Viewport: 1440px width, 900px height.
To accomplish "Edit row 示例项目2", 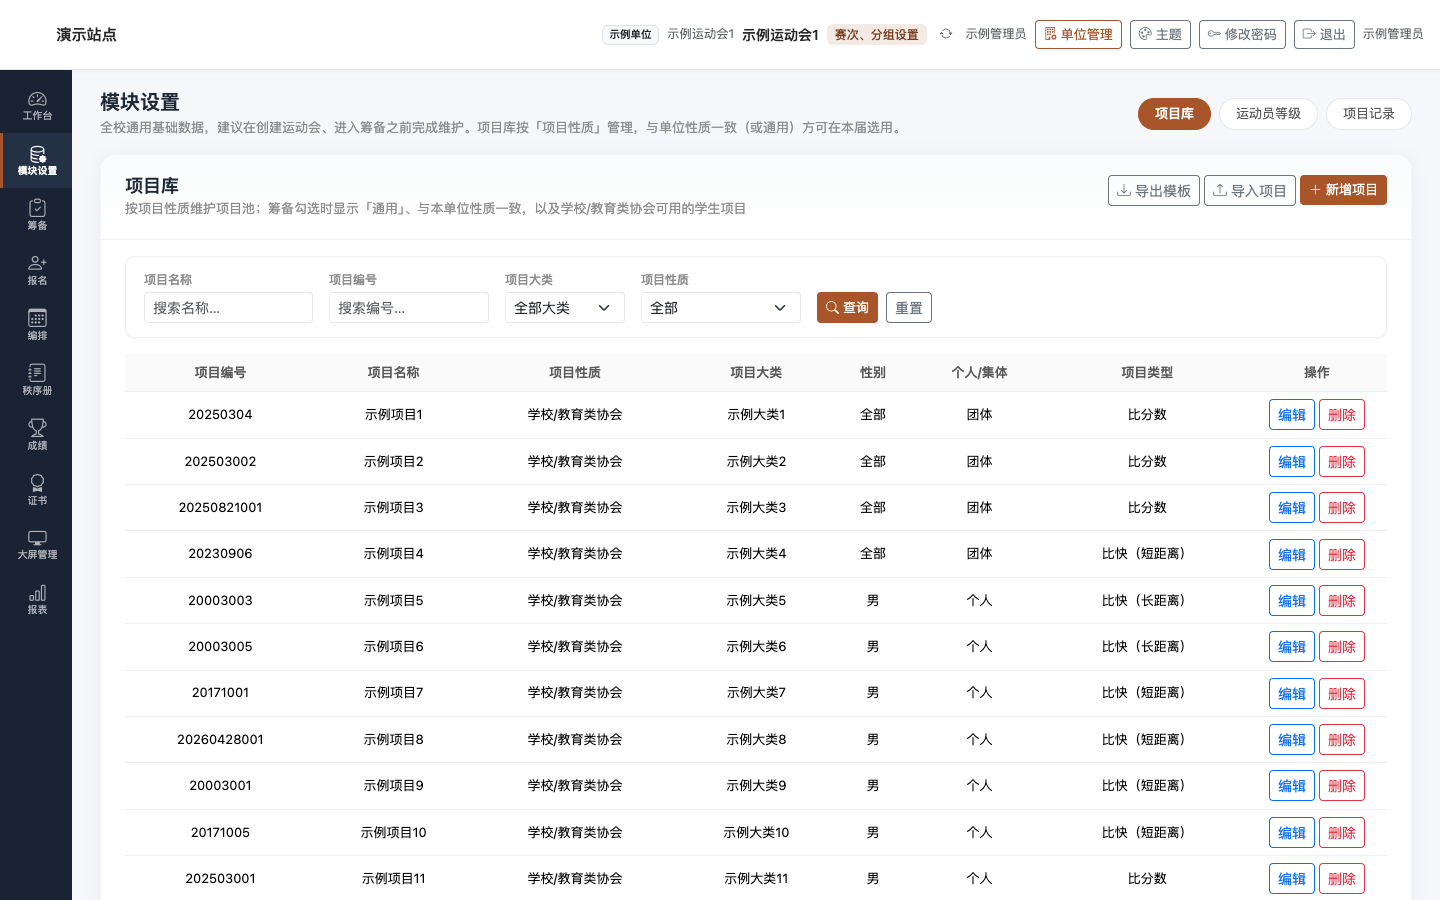I will click(1292, 462).
